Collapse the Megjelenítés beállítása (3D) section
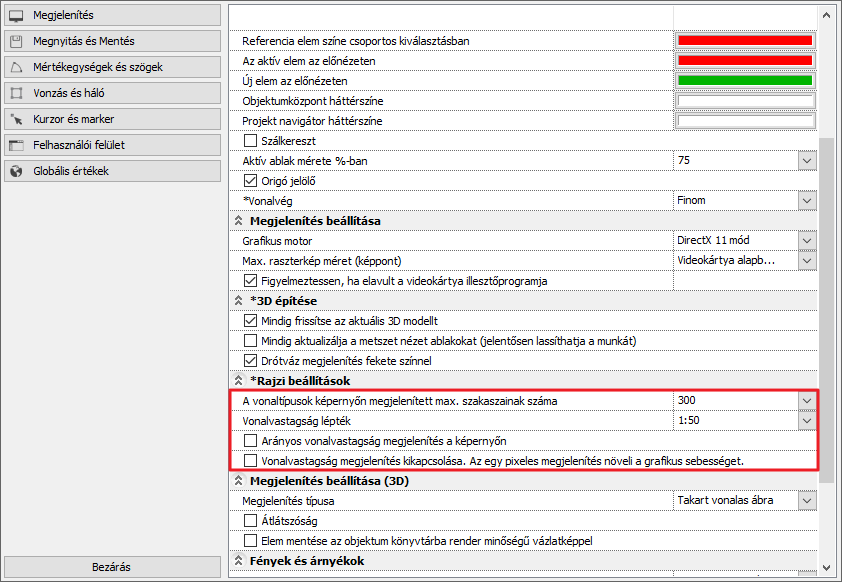Screen dimensions: 842x582 click(x=238, y=481)
